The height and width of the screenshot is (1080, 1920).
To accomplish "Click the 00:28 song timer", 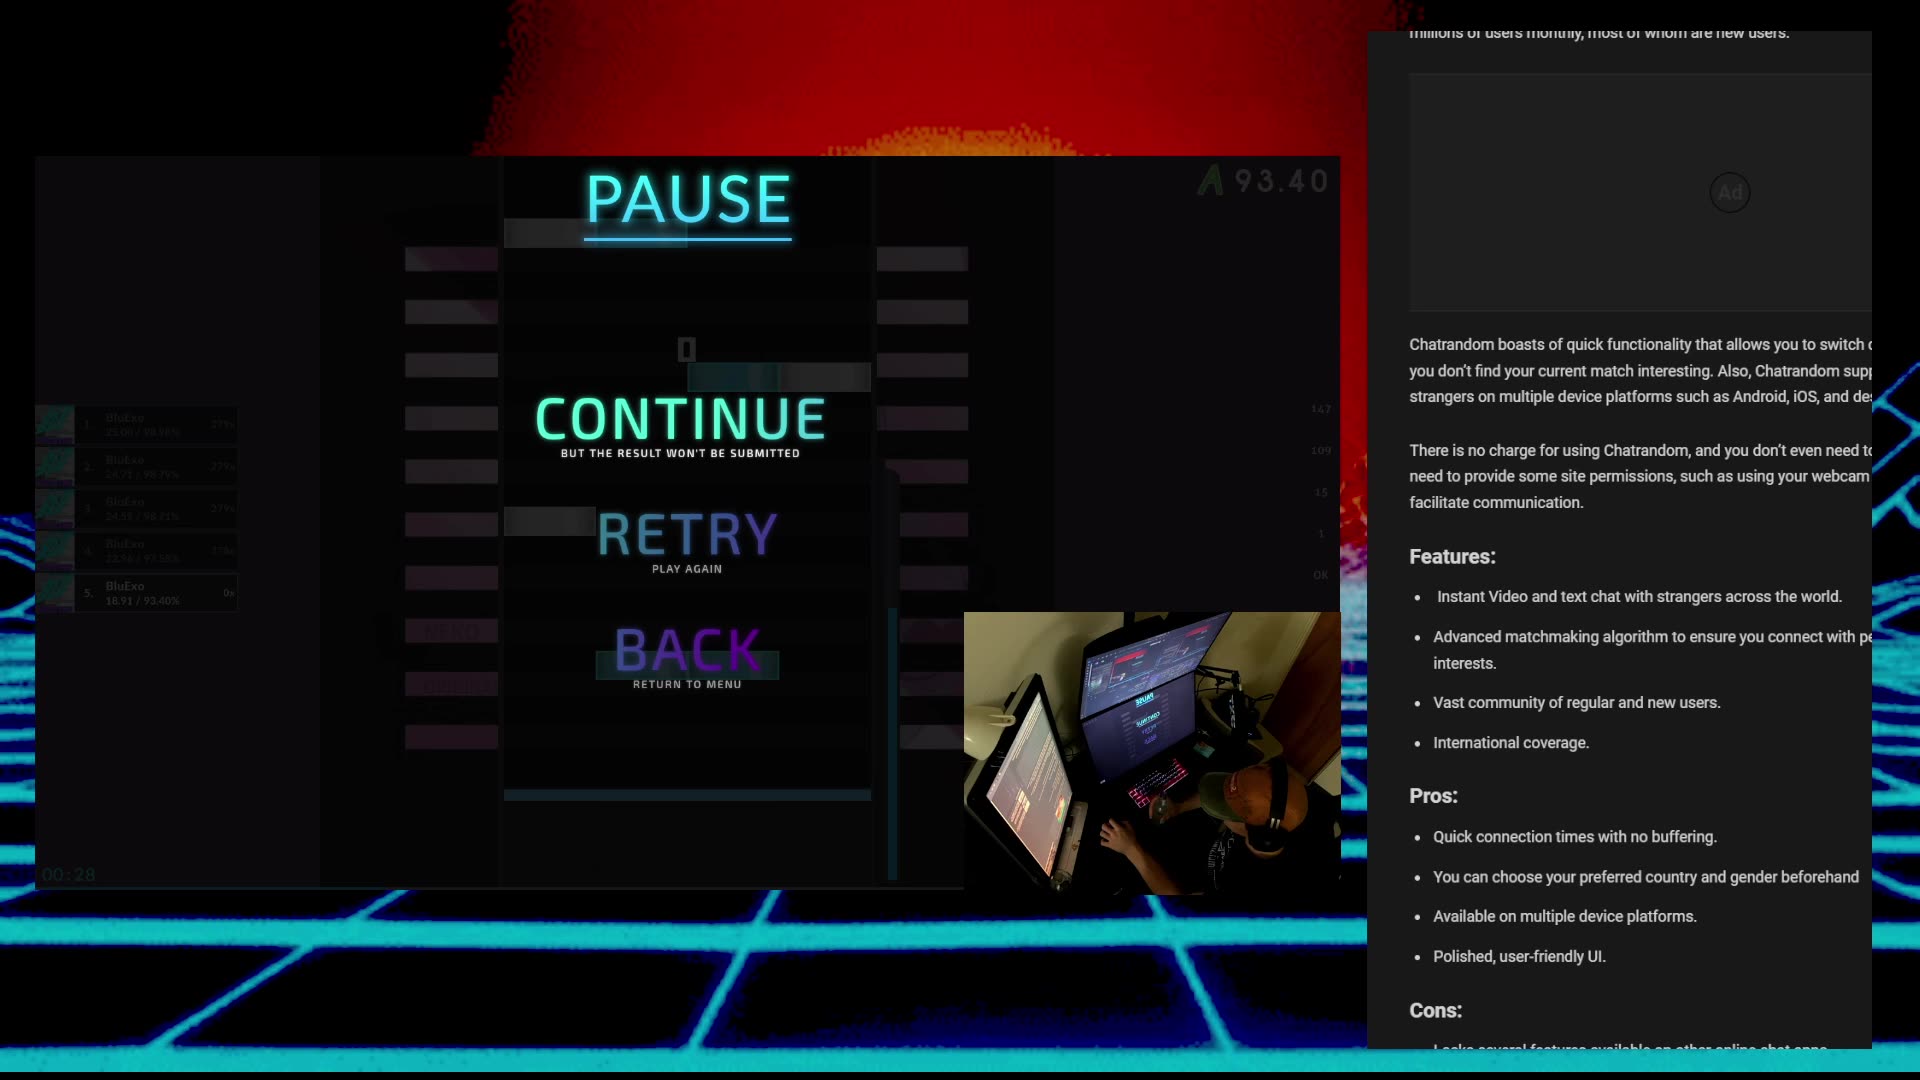I will coord(68,875).
